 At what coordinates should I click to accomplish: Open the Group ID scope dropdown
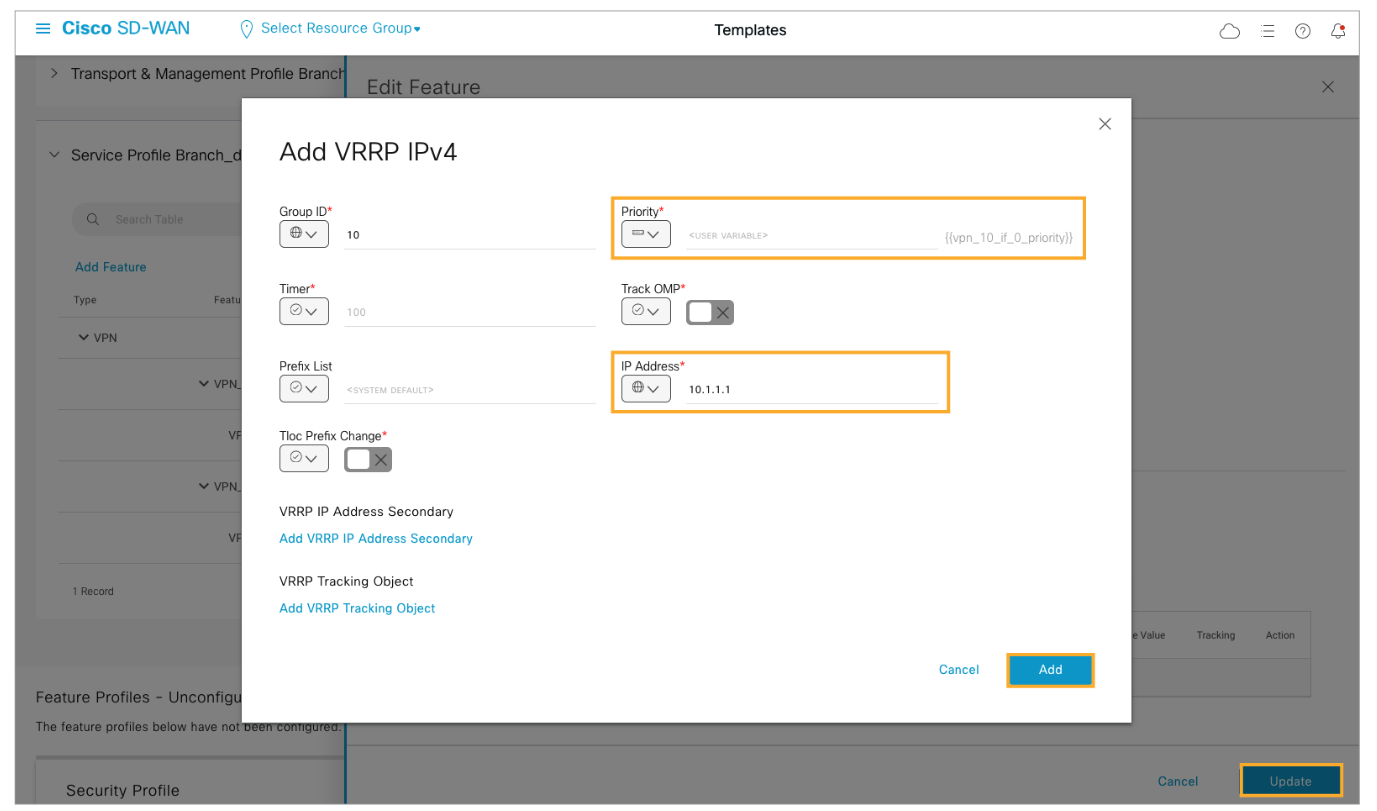(x=303, y=234)
